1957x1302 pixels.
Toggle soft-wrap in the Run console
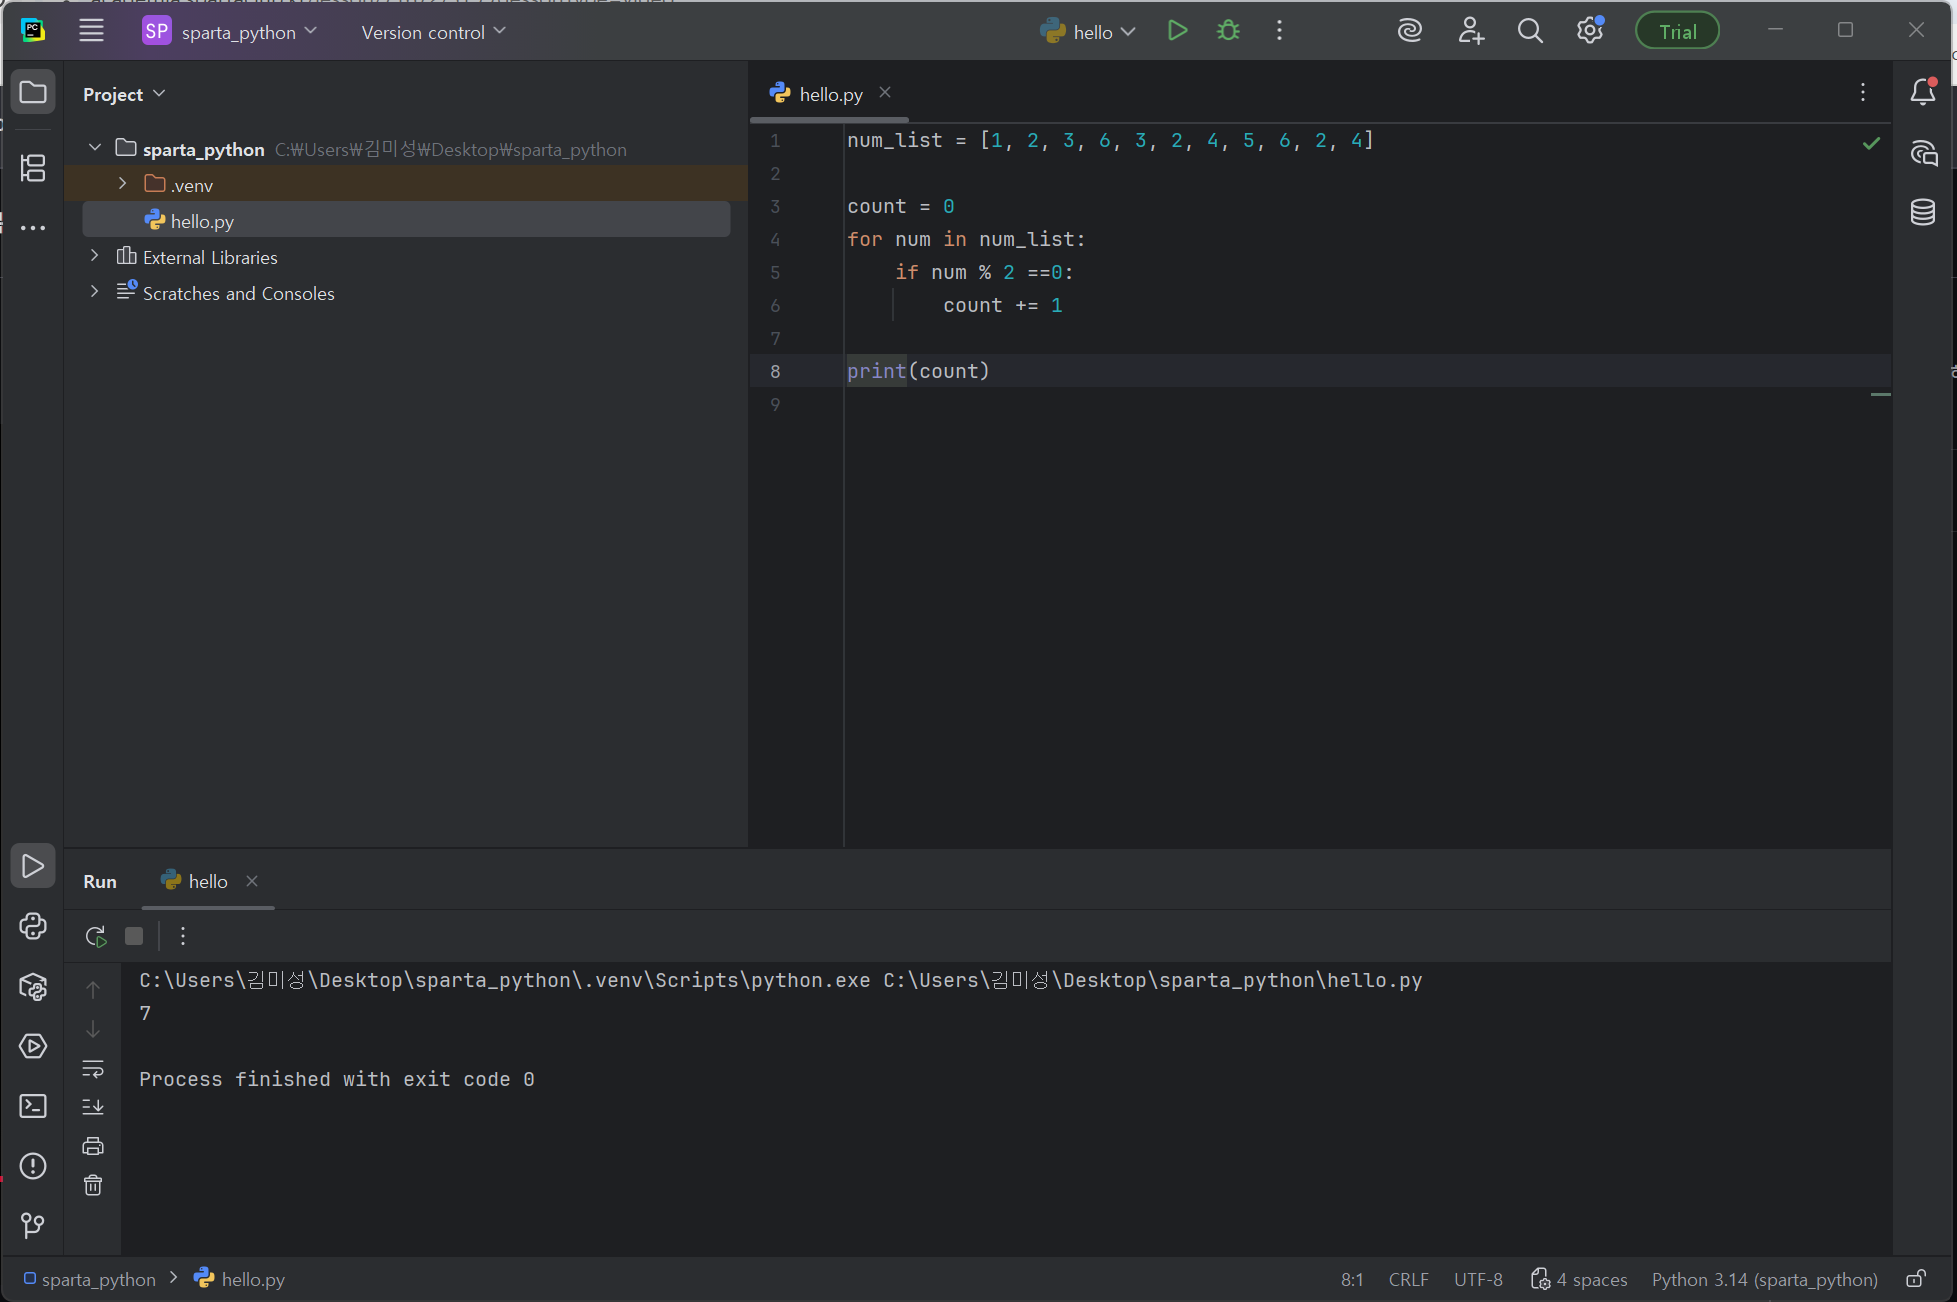click(93, 1068)
